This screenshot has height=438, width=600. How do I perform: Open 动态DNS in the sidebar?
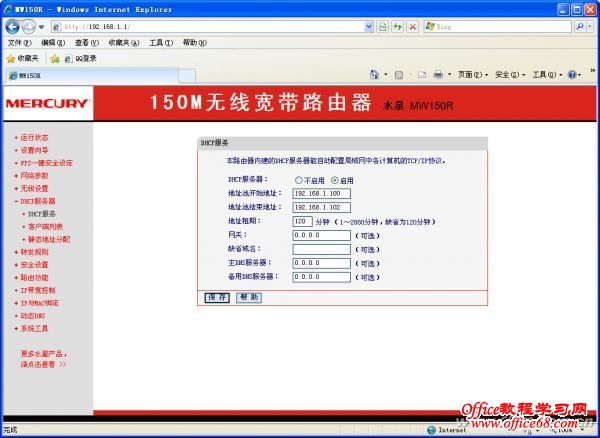pos(33,316)
